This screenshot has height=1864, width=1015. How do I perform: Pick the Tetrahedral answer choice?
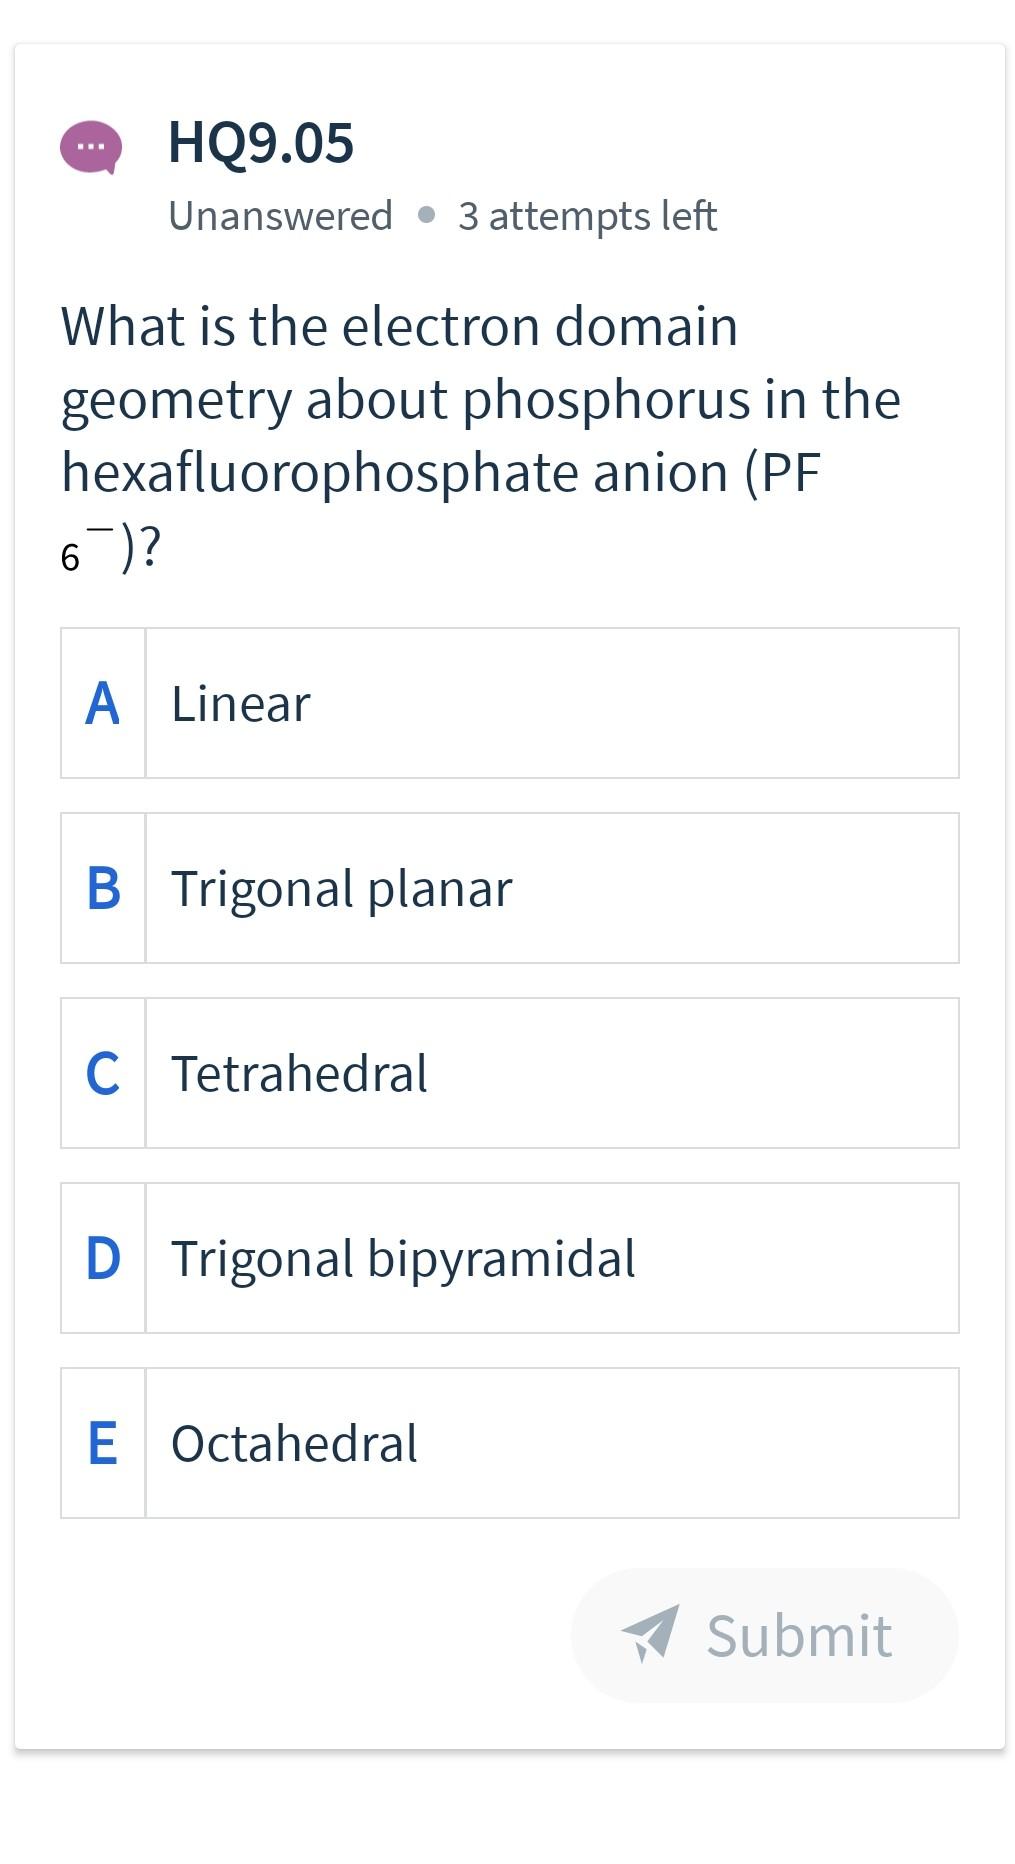[x=299, y=1073]
